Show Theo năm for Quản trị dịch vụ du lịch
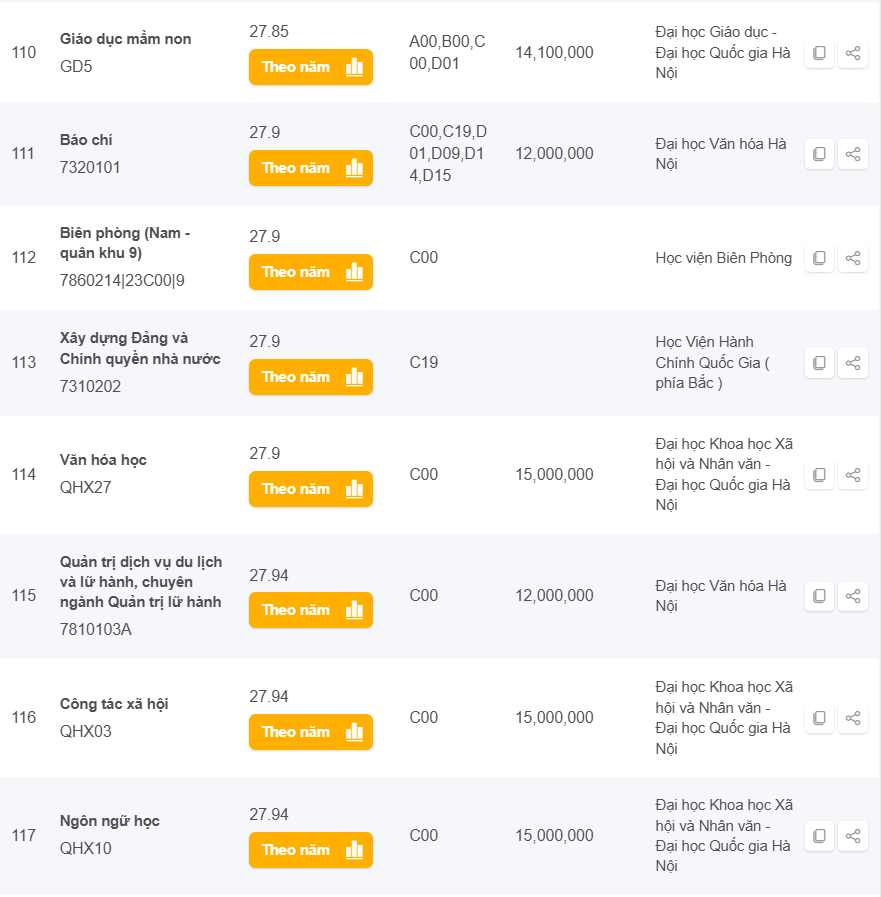 310,610
